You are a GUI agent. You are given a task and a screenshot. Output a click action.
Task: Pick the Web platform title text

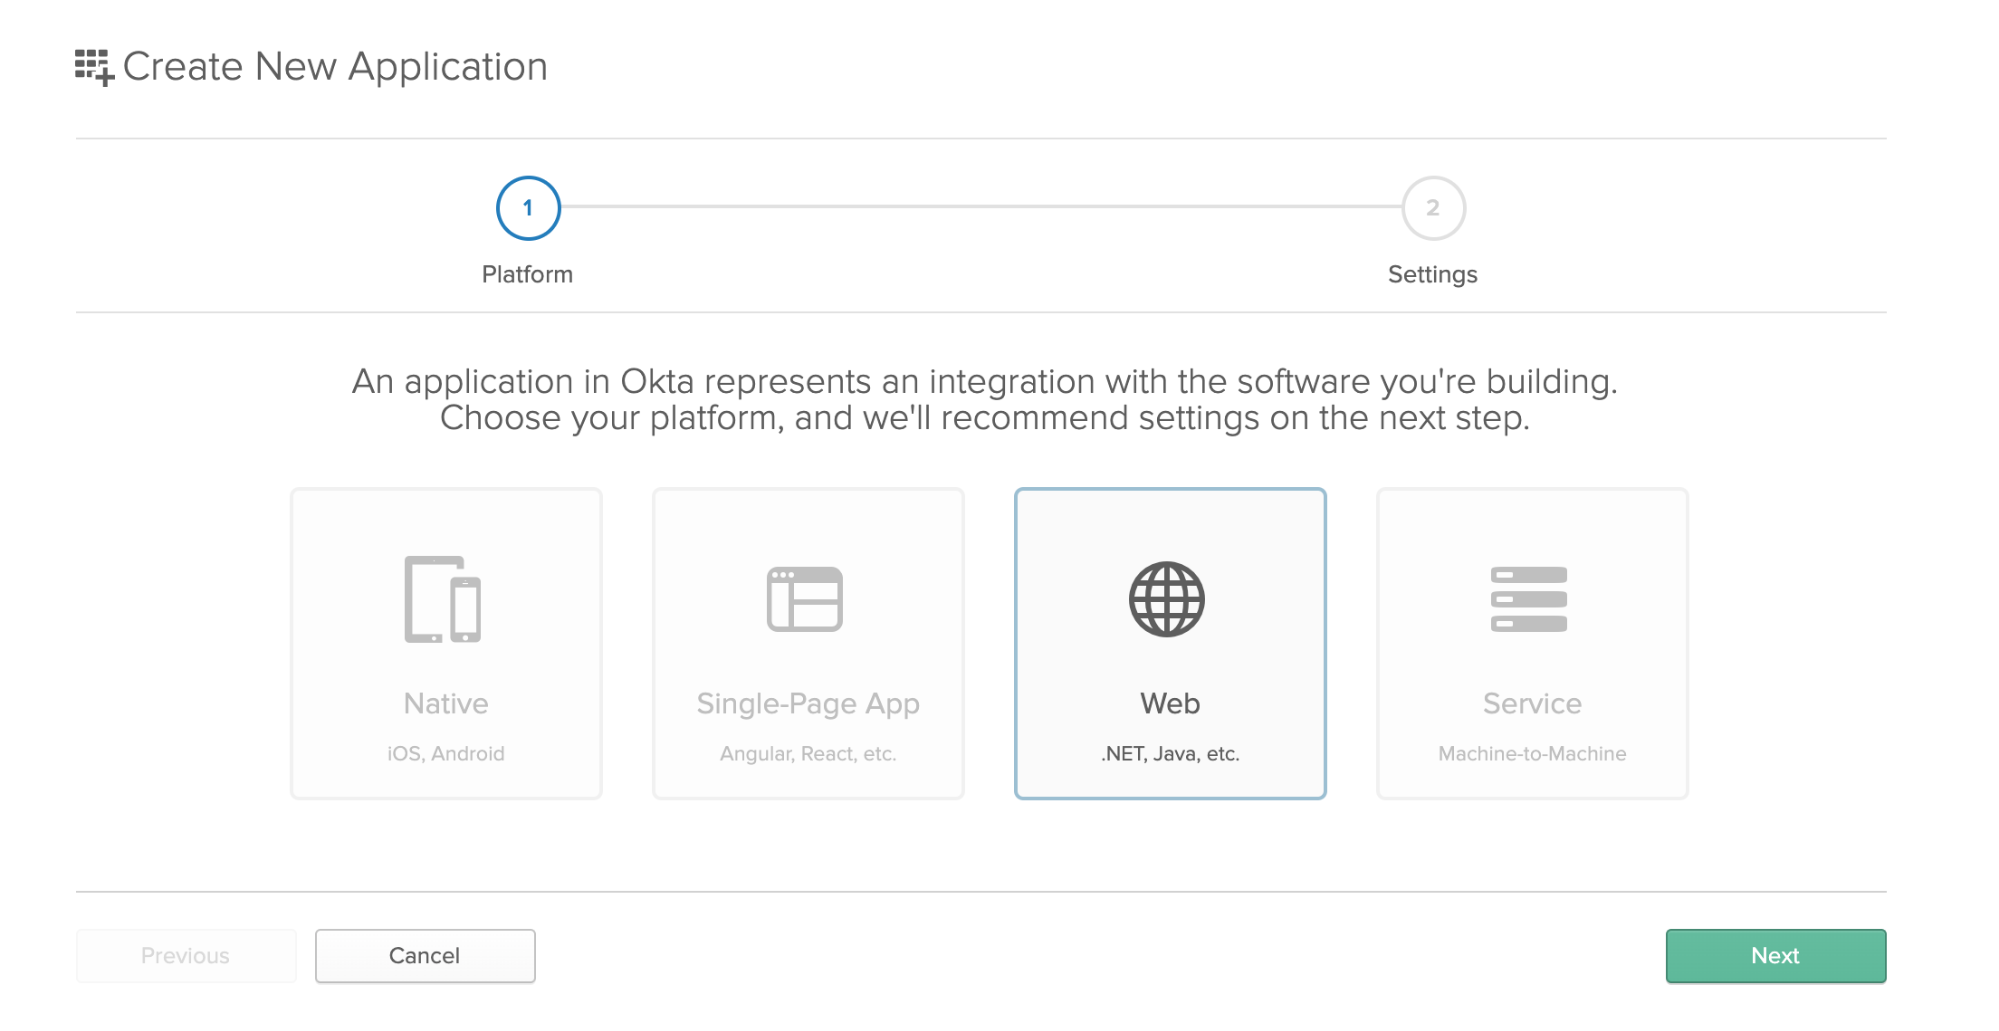[x=1170, y=704]
